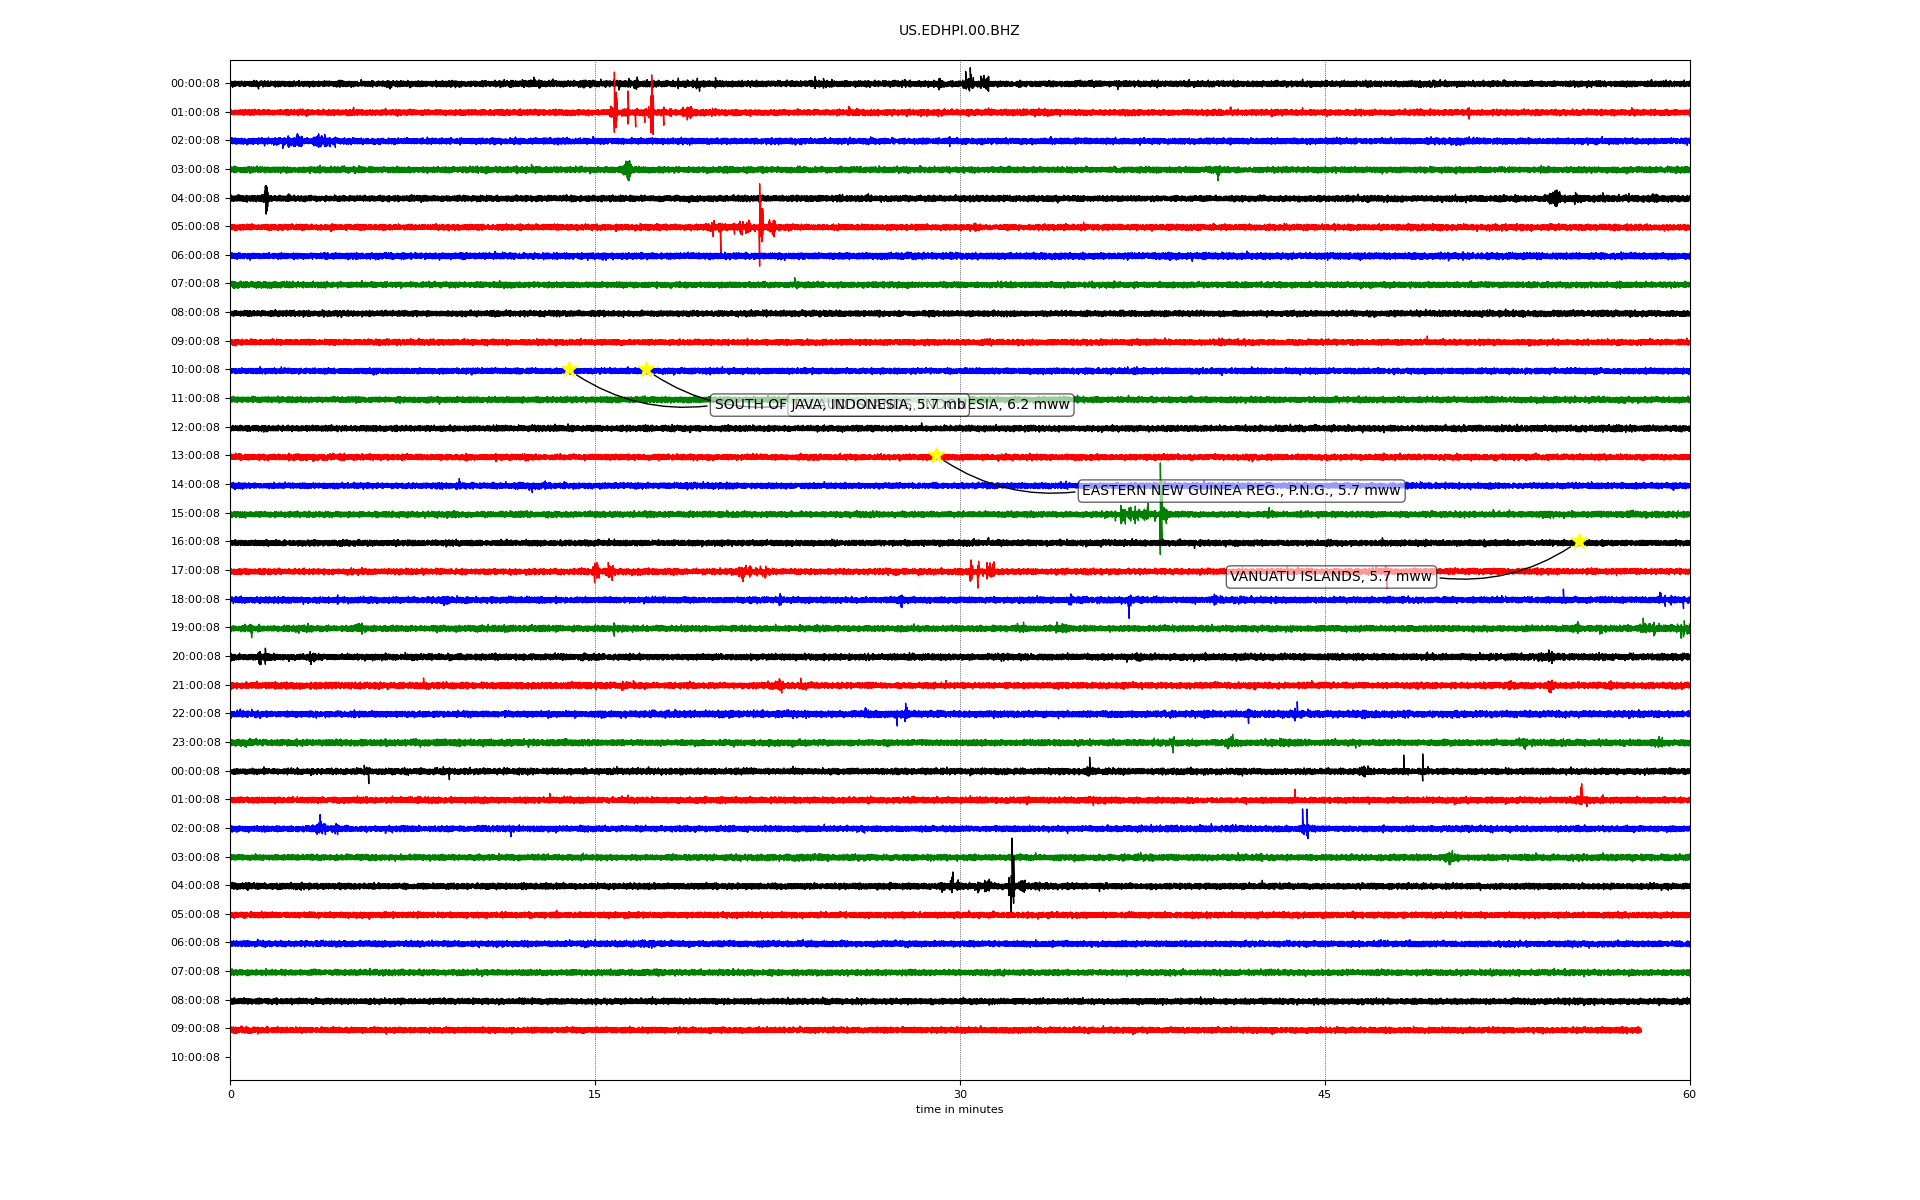This screenshot has height=1200, width=1920.
Task: Pick the 13:00:08 time label
Action: click(x=195, y=456)
